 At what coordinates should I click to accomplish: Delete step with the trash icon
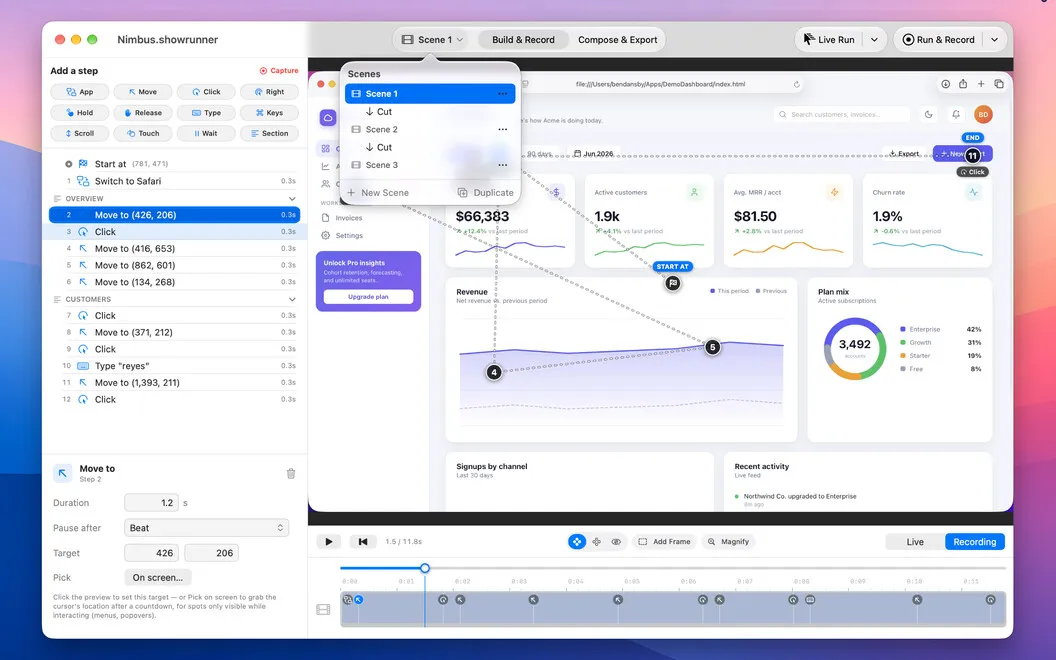pyautogui.click(x=291, y=473)
